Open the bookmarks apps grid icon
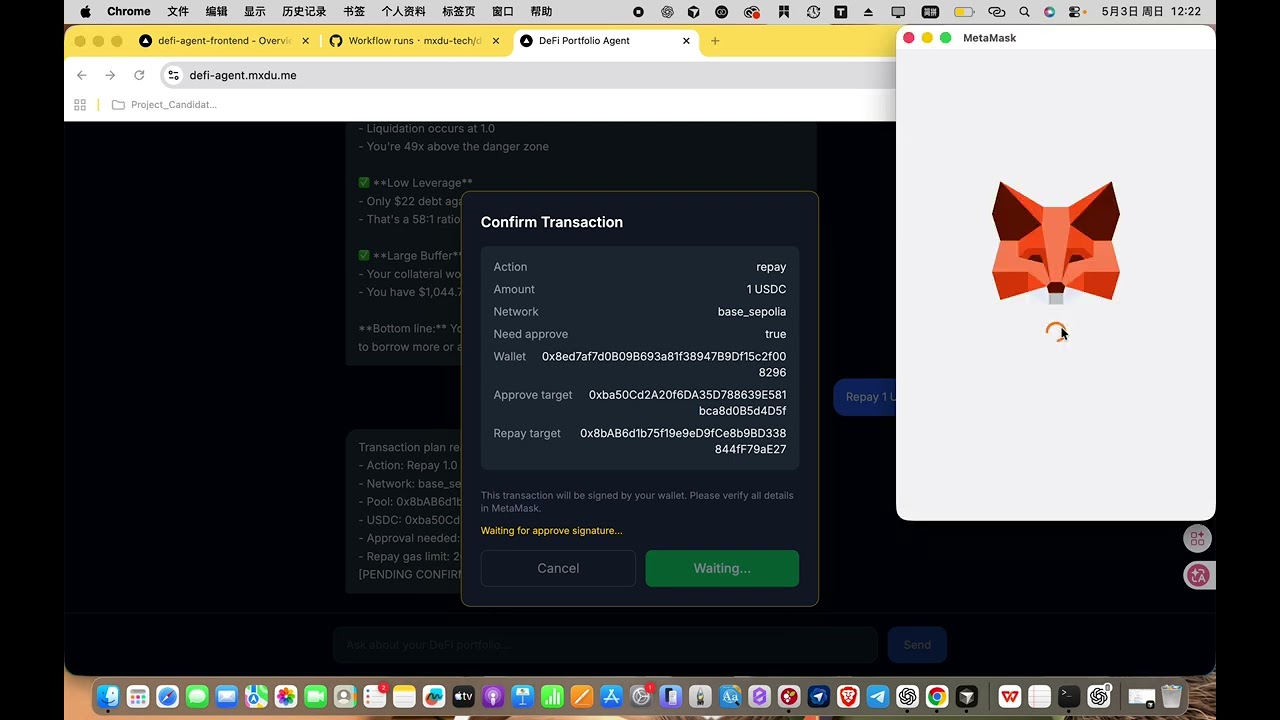The image size is (1280, 720). pyautogui.click(x=80, y=104)
